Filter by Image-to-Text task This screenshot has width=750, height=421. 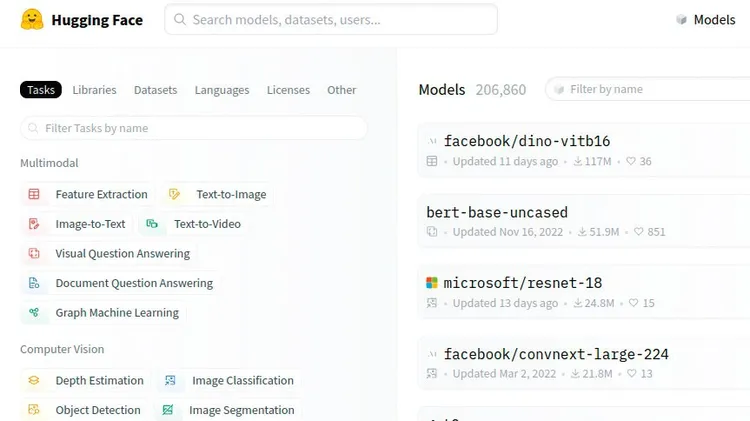point(77,224)
